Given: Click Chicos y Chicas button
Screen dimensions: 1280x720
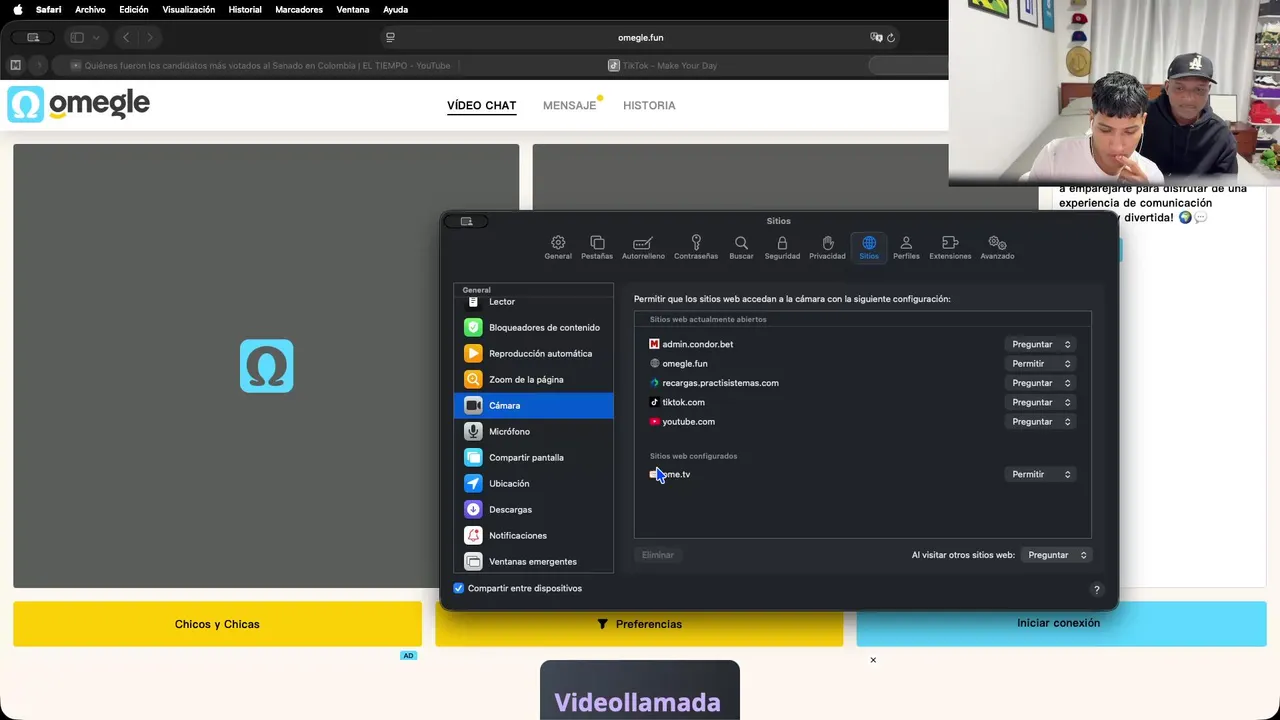Looking at the screenshot, I should (217, 624).
